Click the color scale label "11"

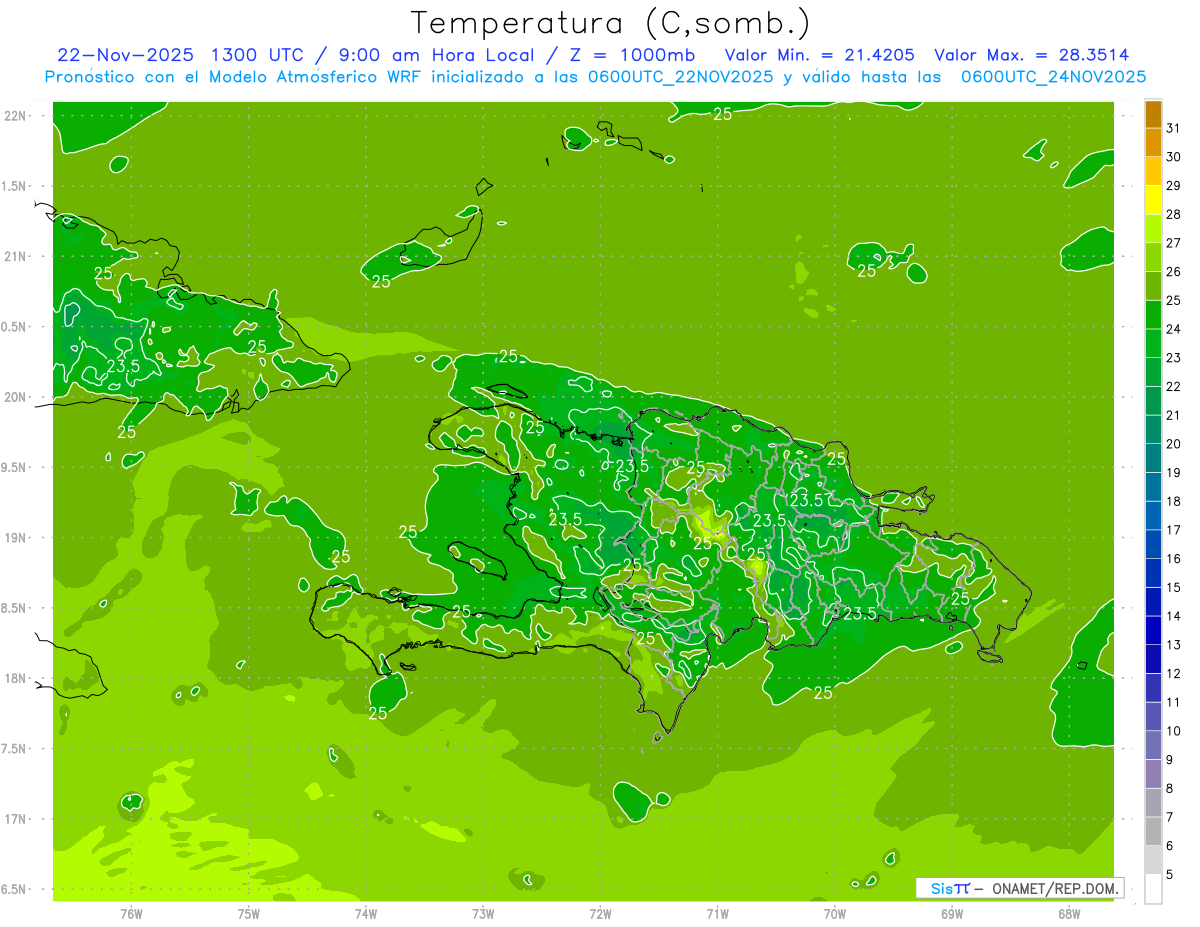point(1174,702)
